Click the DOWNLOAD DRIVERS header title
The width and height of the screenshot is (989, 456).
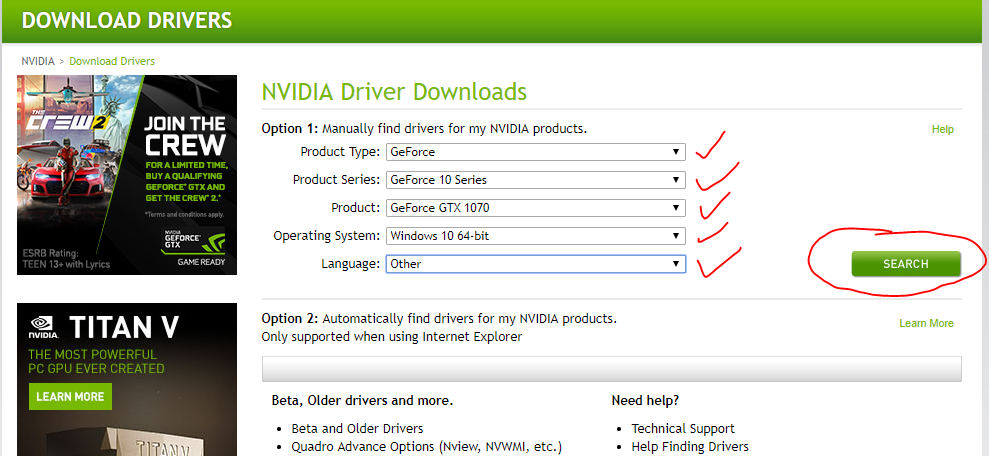point(126,20)
